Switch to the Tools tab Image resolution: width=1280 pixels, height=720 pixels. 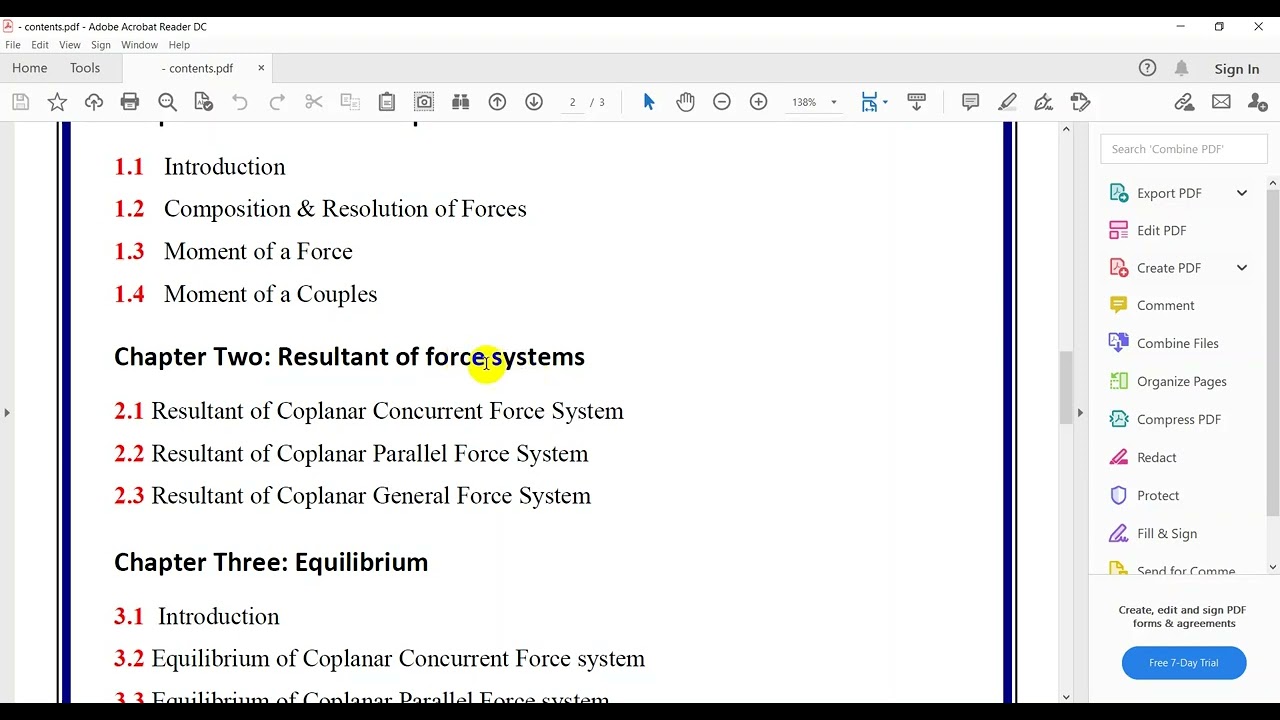click(x=85, y=68)
